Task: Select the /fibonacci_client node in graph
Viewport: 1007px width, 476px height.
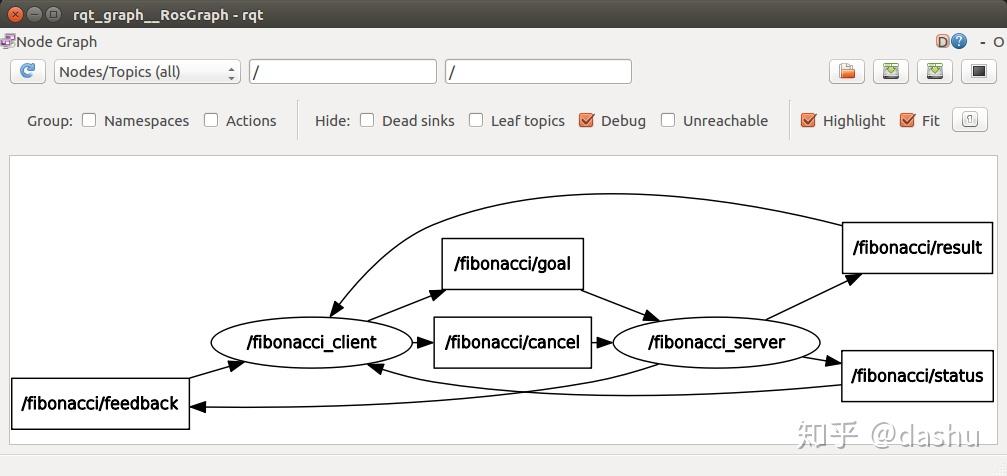Action: pos(311,342)
